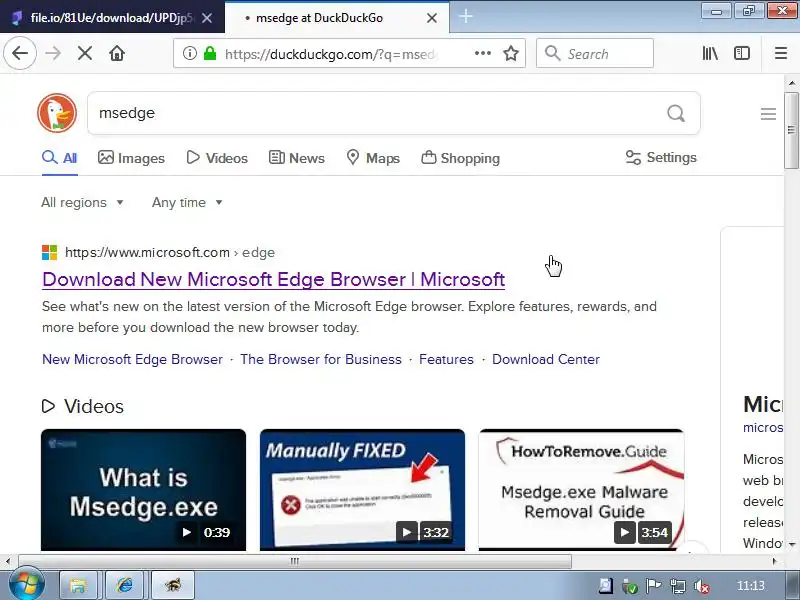Open DuckDuckGo Settings dropdown

pos(661,158)
